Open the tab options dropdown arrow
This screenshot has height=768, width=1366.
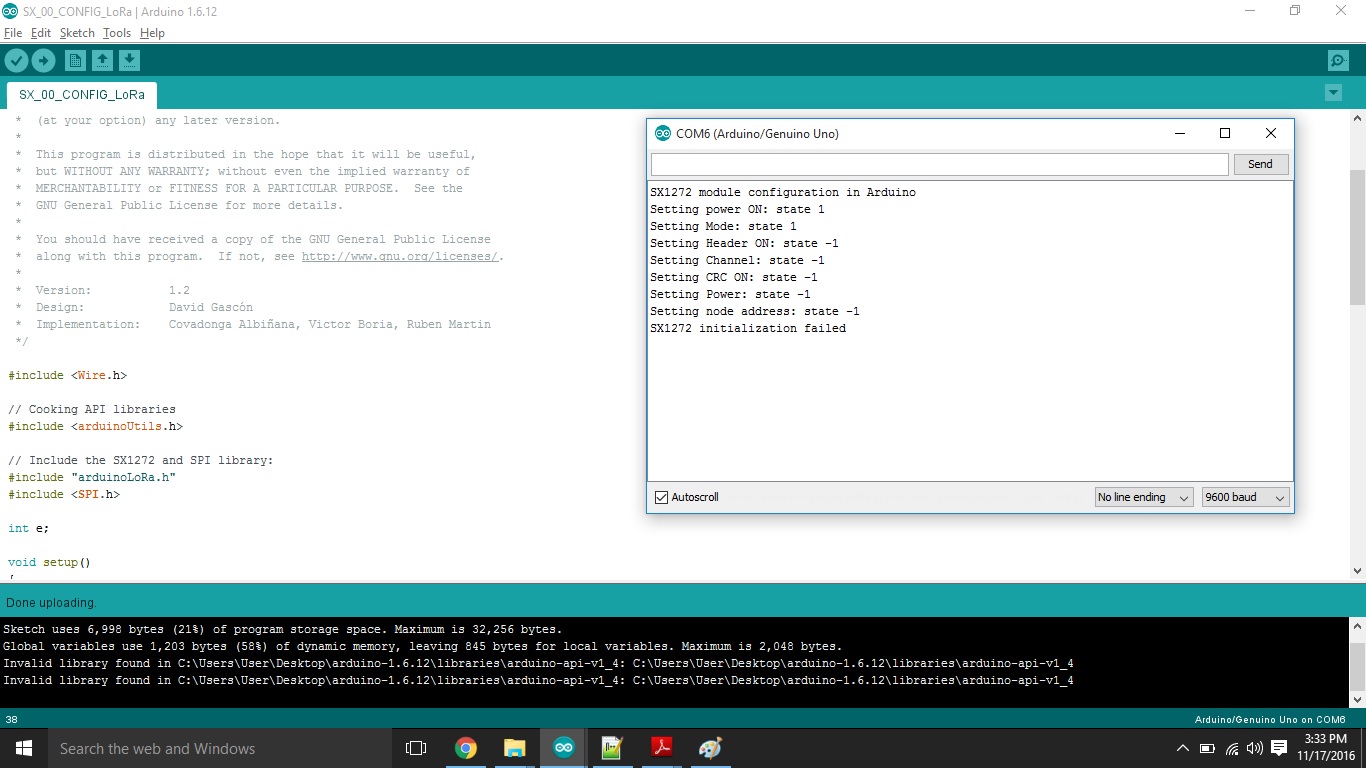click(1332, 93)
